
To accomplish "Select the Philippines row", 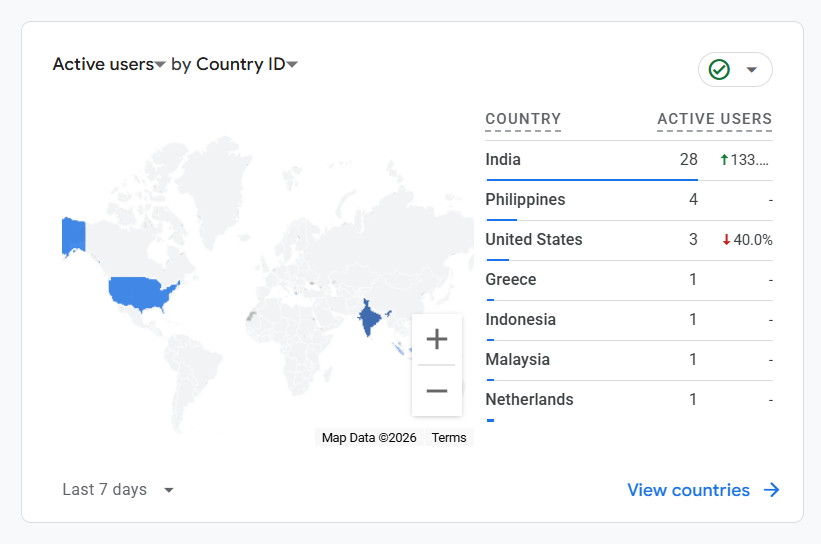I will pos(629,200).
